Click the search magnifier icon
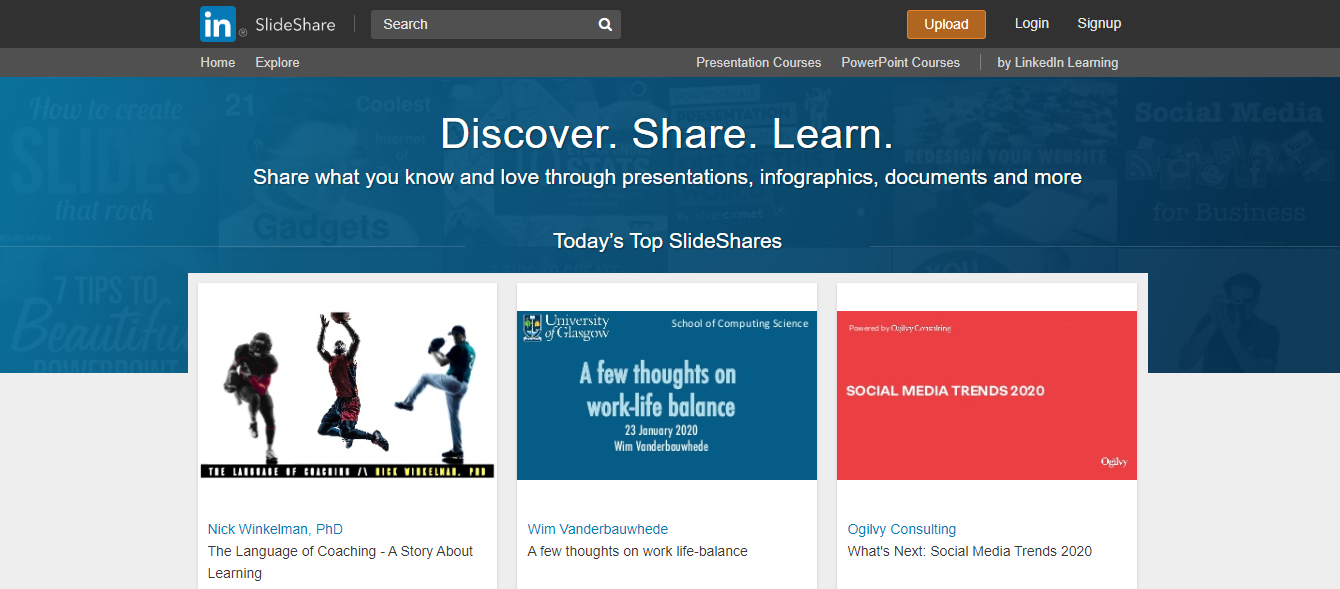The width and height of the screenshot is (1340, 589). (x=605, y=25)
